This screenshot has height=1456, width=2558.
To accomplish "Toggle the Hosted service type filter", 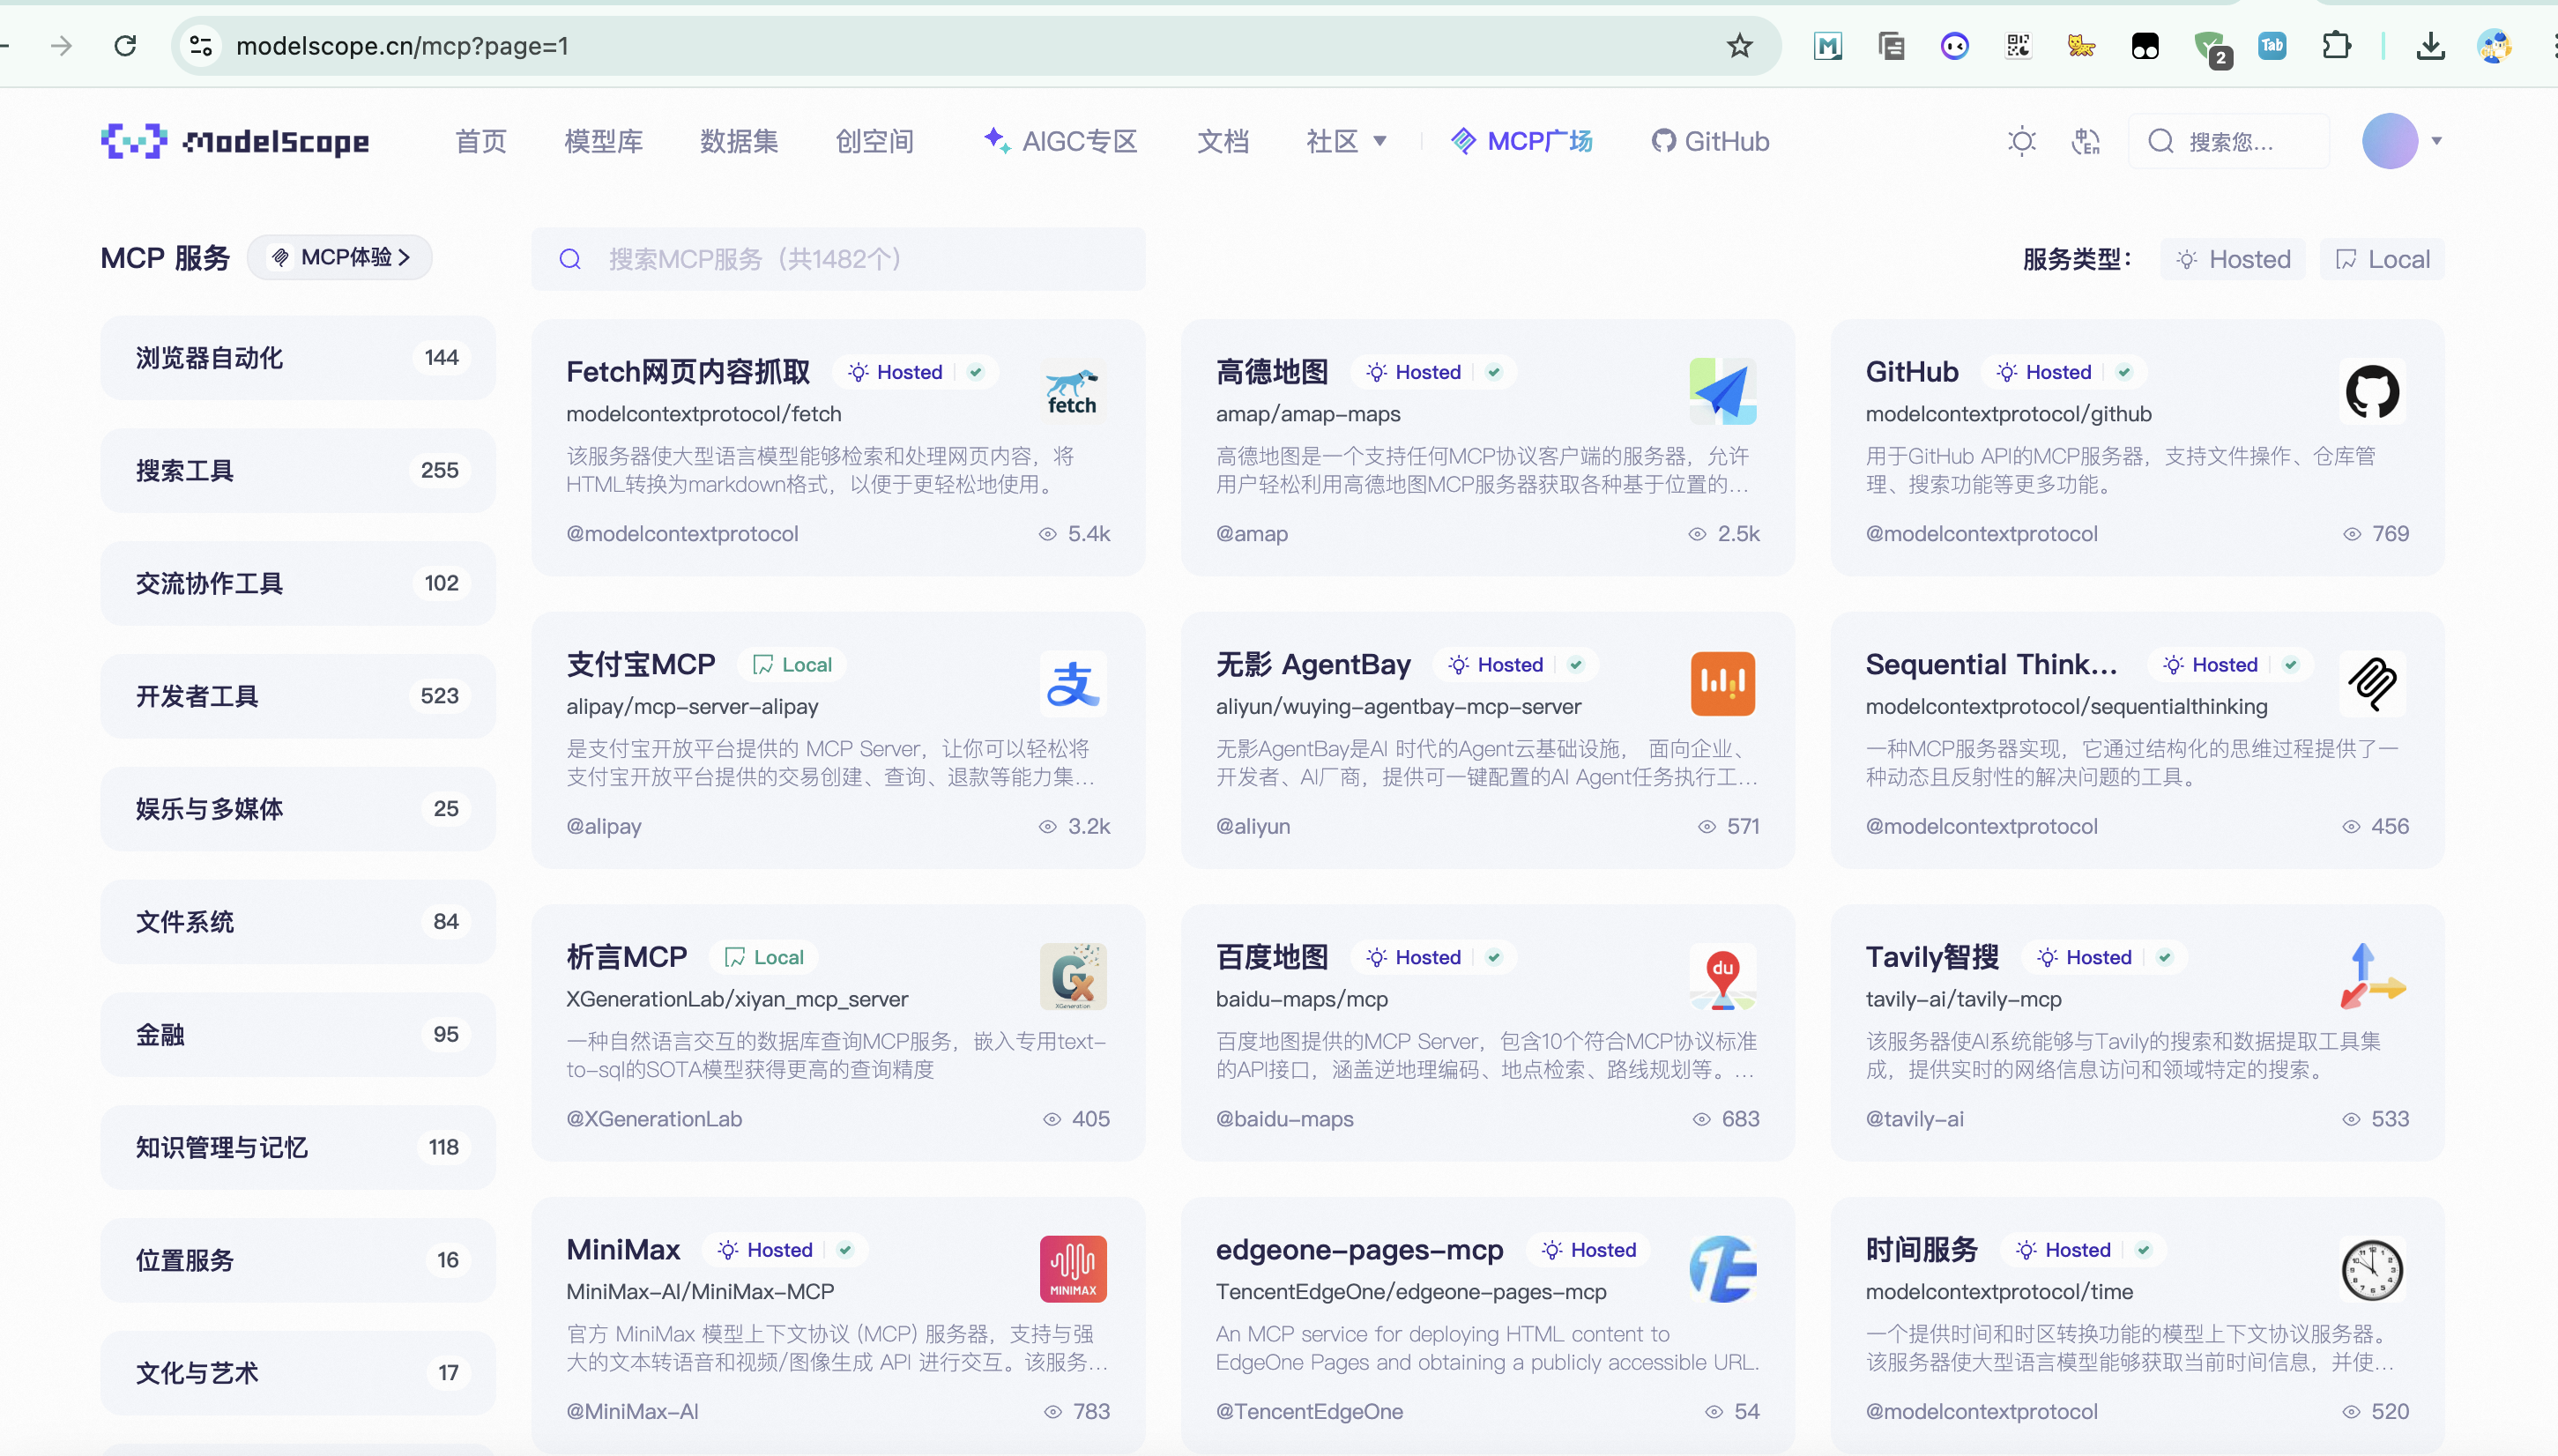I will (2232, 259).
